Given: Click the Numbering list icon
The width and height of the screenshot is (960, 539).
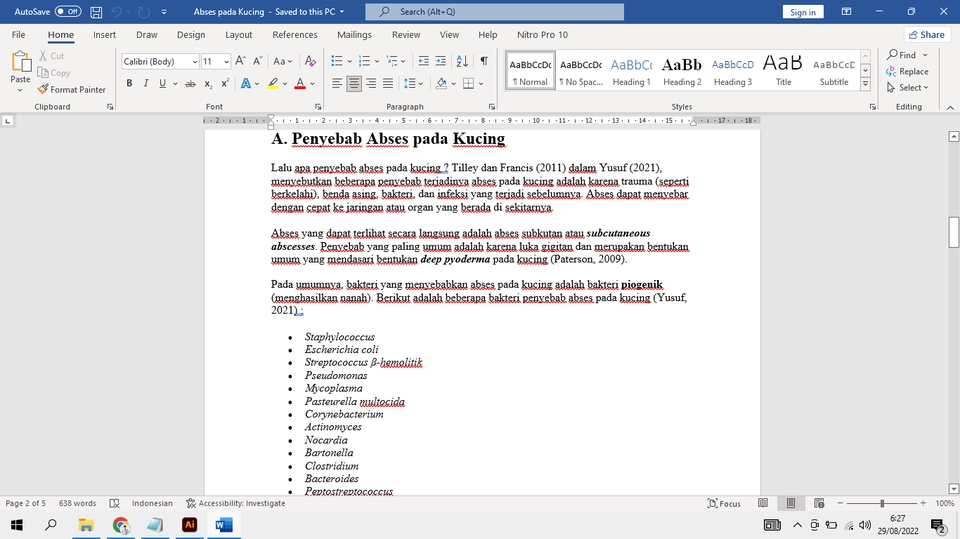Looking at the screenshot, I should point(364,61).
